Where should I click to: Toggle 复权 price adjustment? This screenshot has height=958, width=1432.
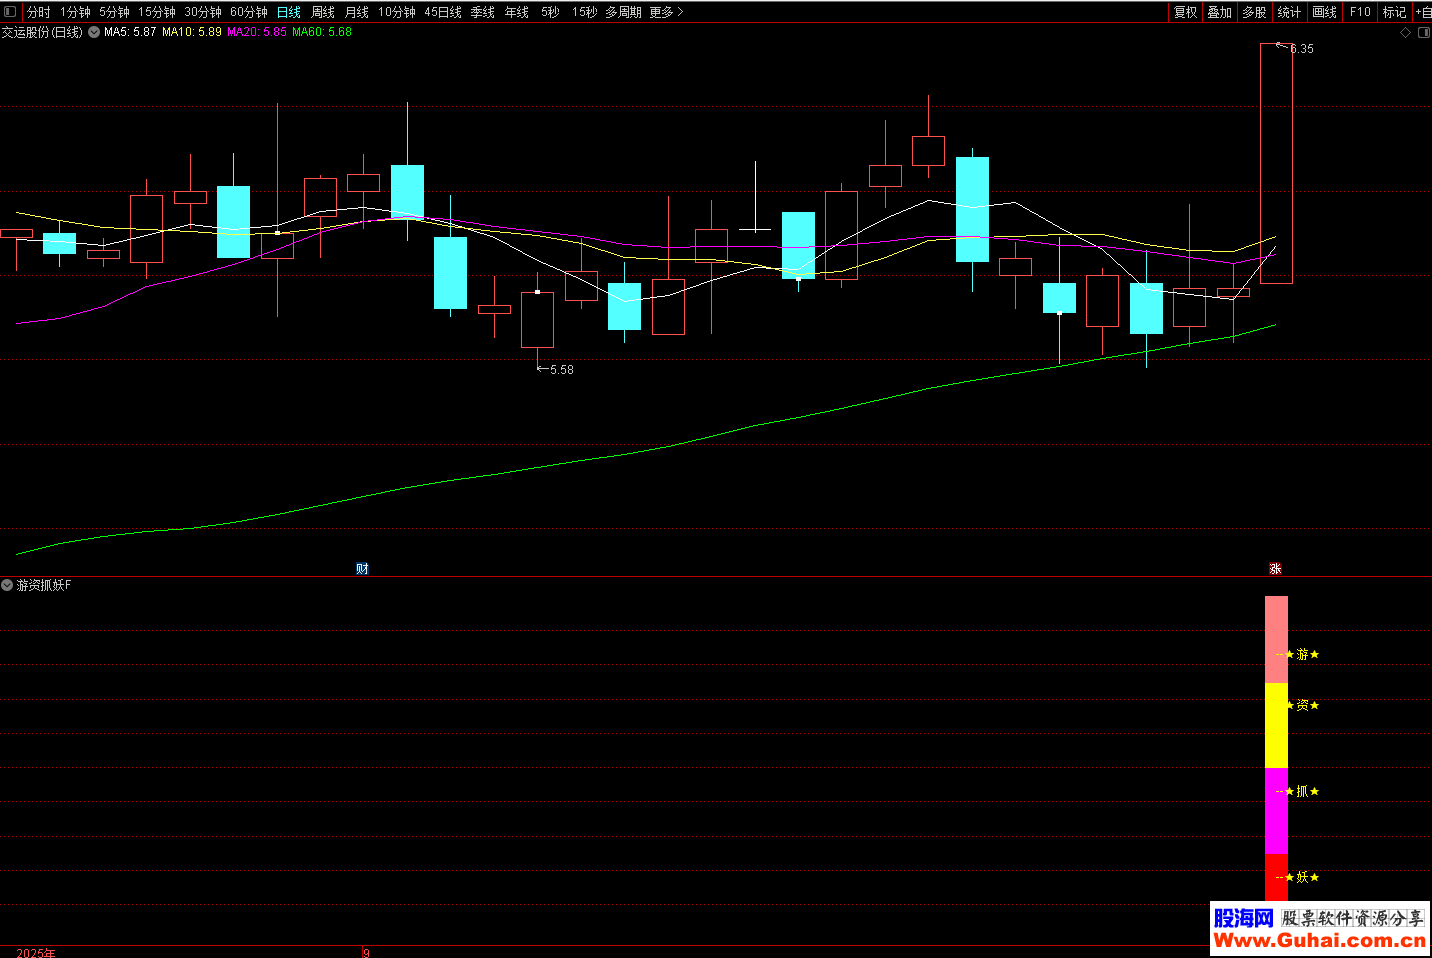pos(1185,12)
